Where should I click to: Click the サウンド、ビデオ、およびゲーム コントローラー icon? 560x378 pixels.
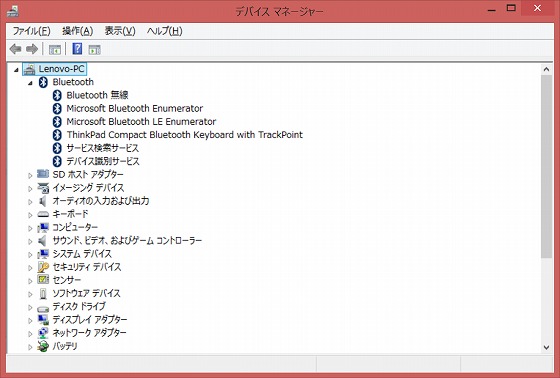43,241
